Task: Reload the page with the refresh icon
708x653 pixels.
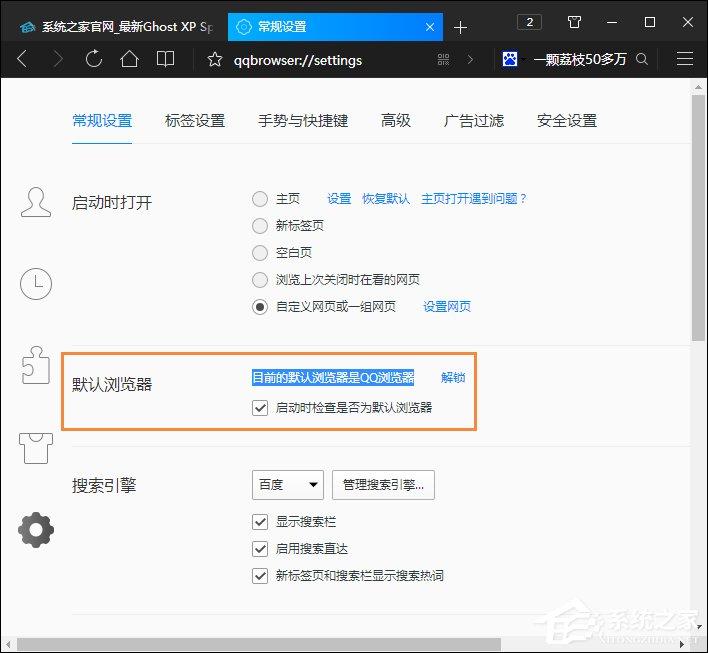Action: pyautogui.click(x=93, y=59)
